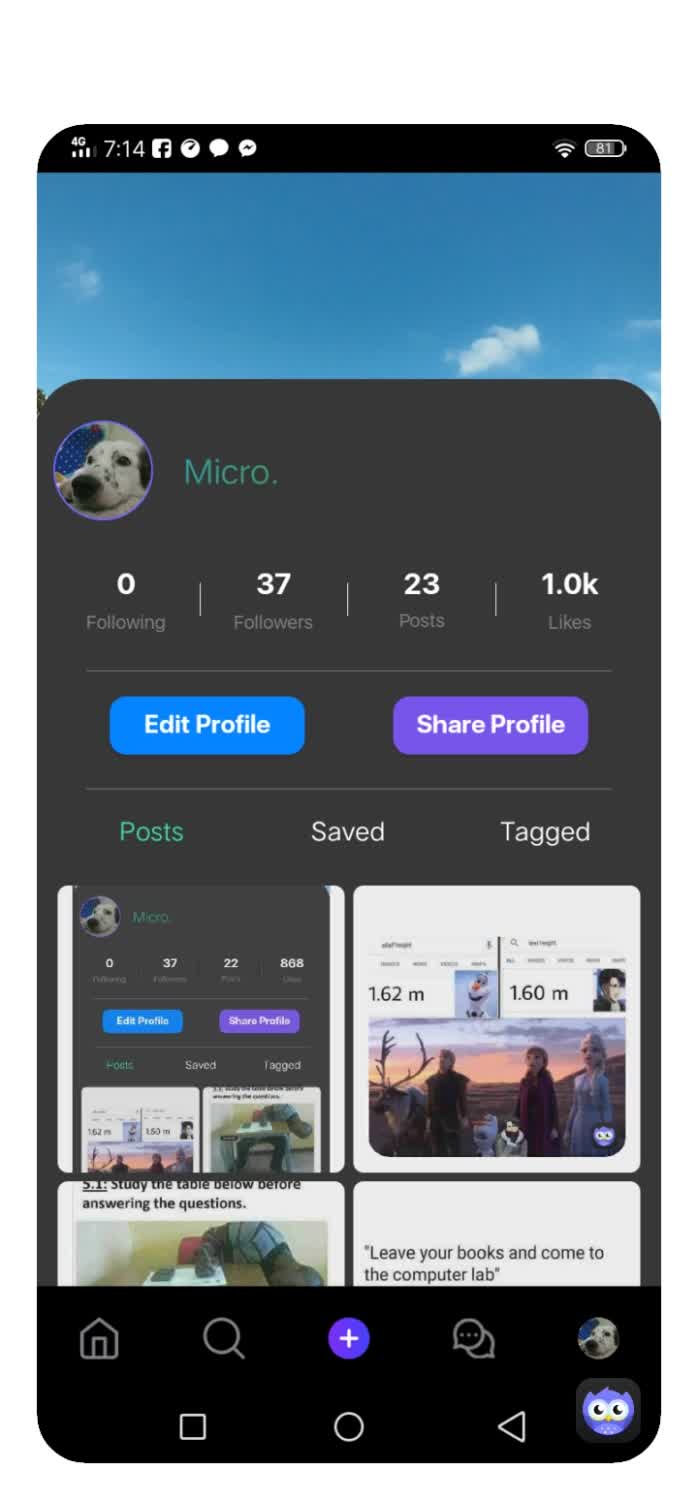Open the profile screenshot post thumbnail
The width and height of the screenshot is (698, 1500).
pos(201,1029)
